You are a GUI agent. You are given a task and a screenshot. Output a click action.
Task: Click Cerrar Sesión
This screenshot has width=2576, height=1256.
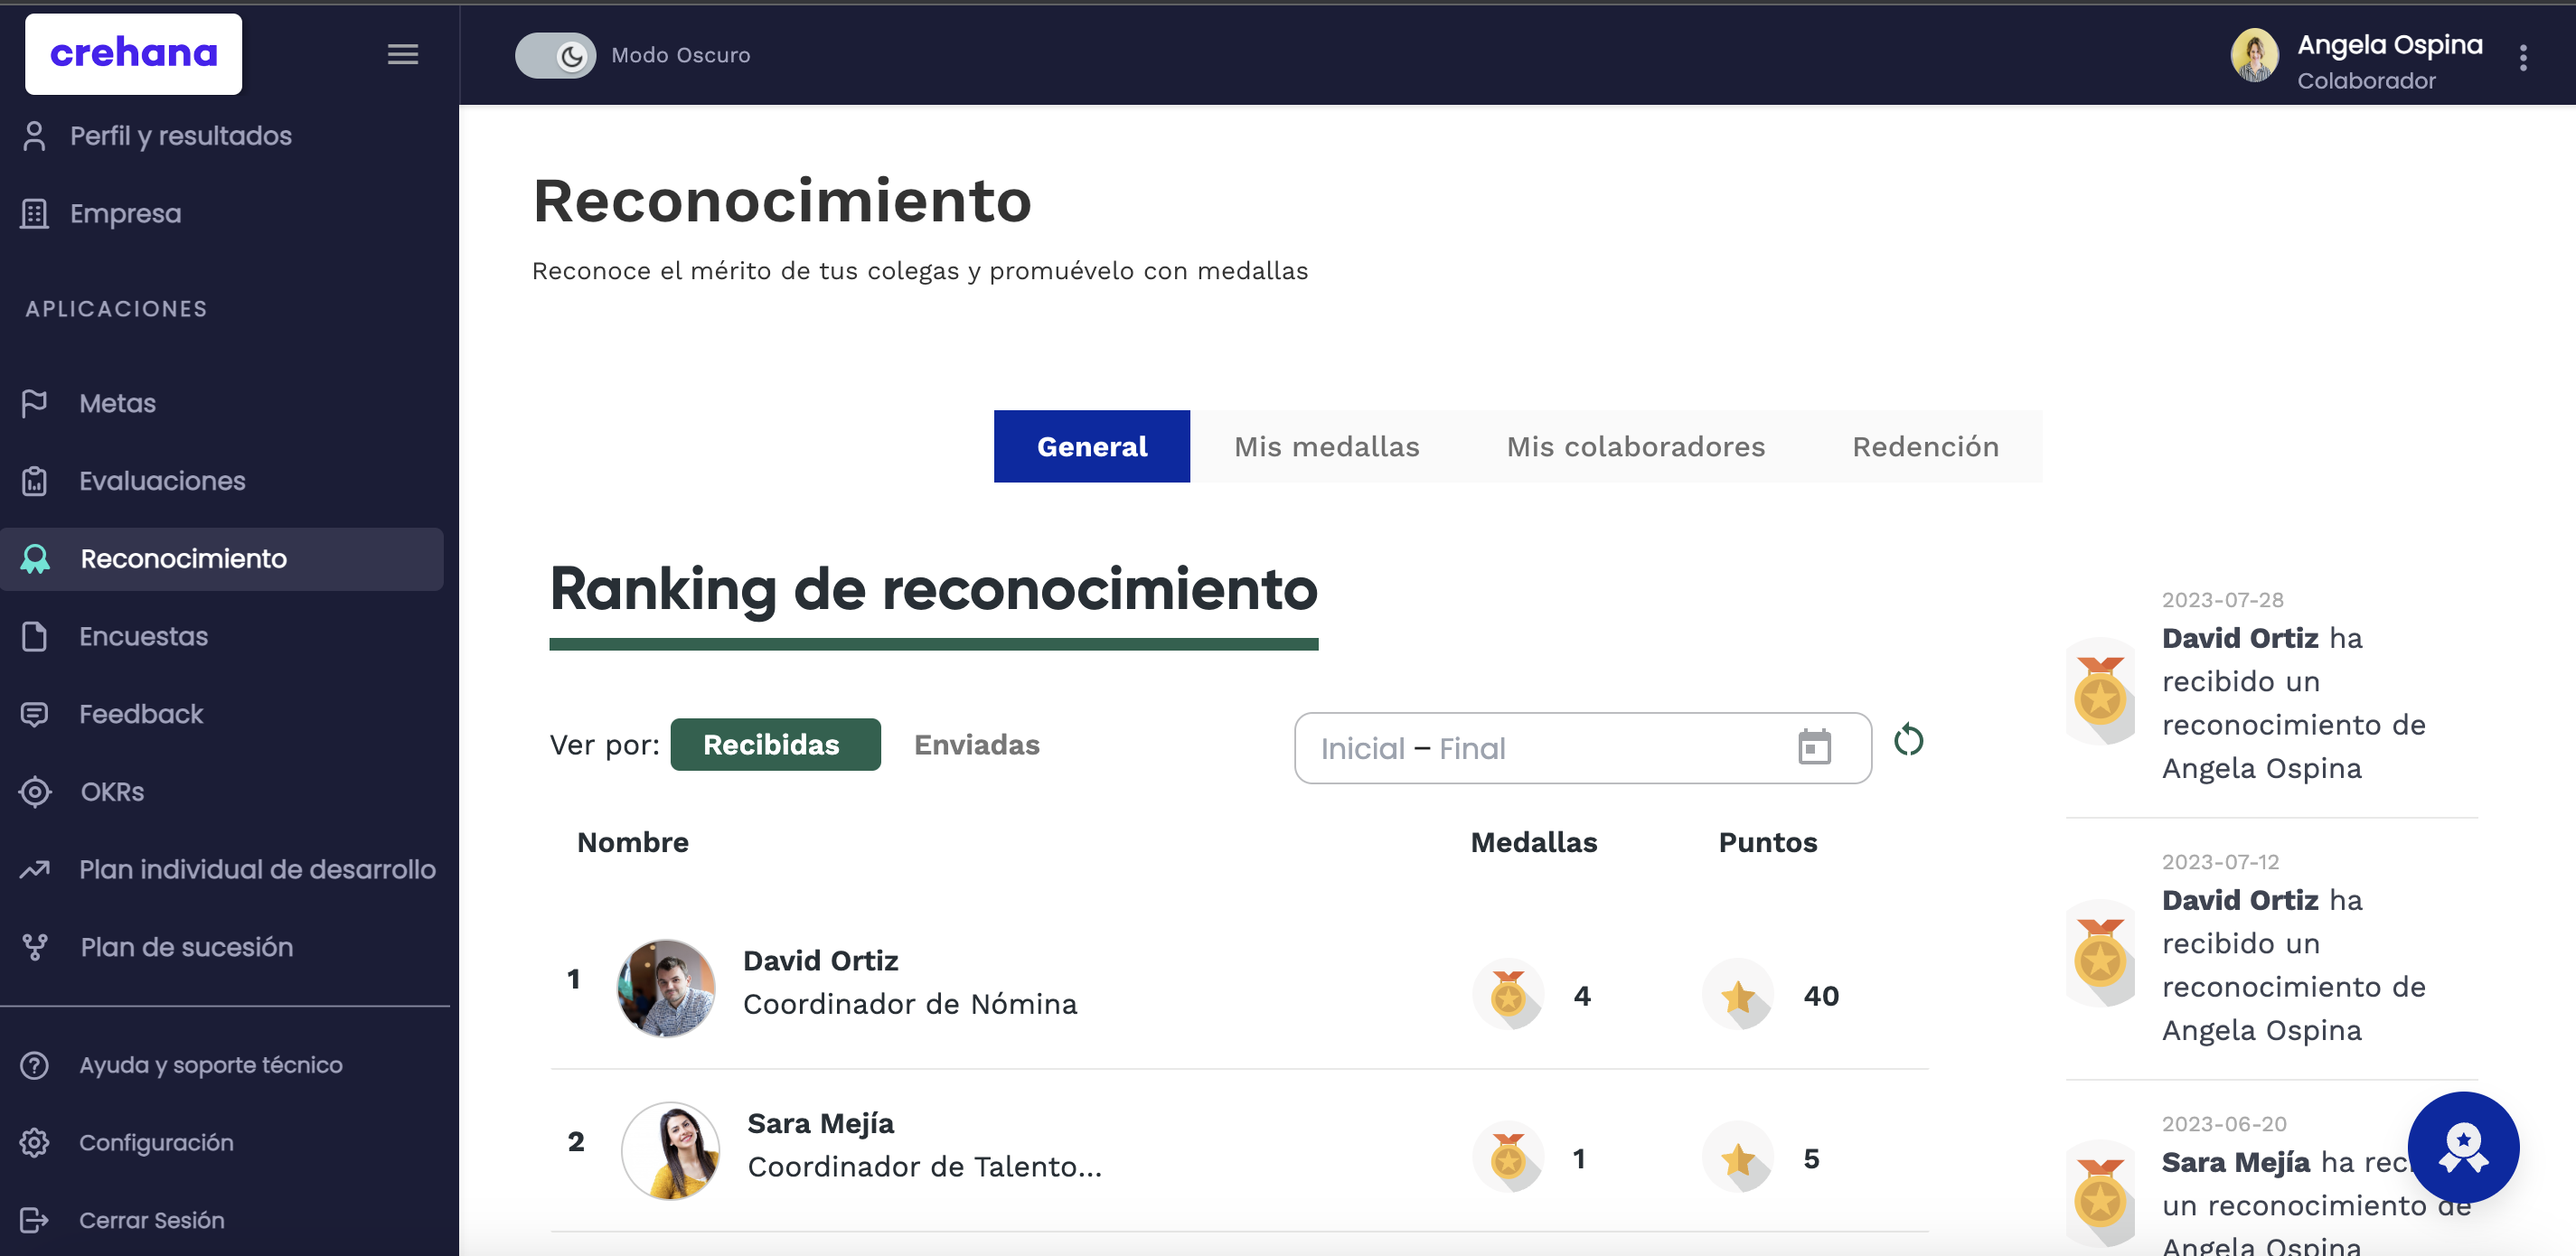pyautogui.click(x=150, y=1220)
